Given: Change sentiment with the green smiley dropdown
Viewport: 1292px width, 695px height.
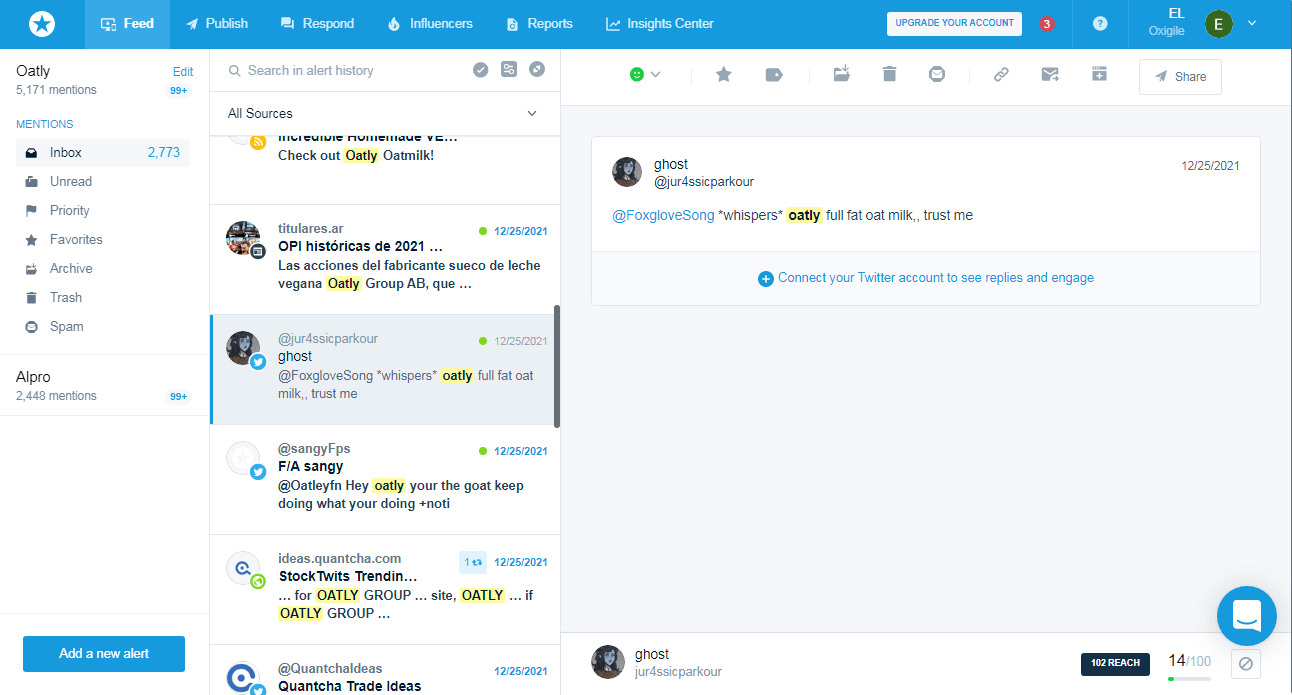Looking at the screenshot, I should [x=645, y=74].
